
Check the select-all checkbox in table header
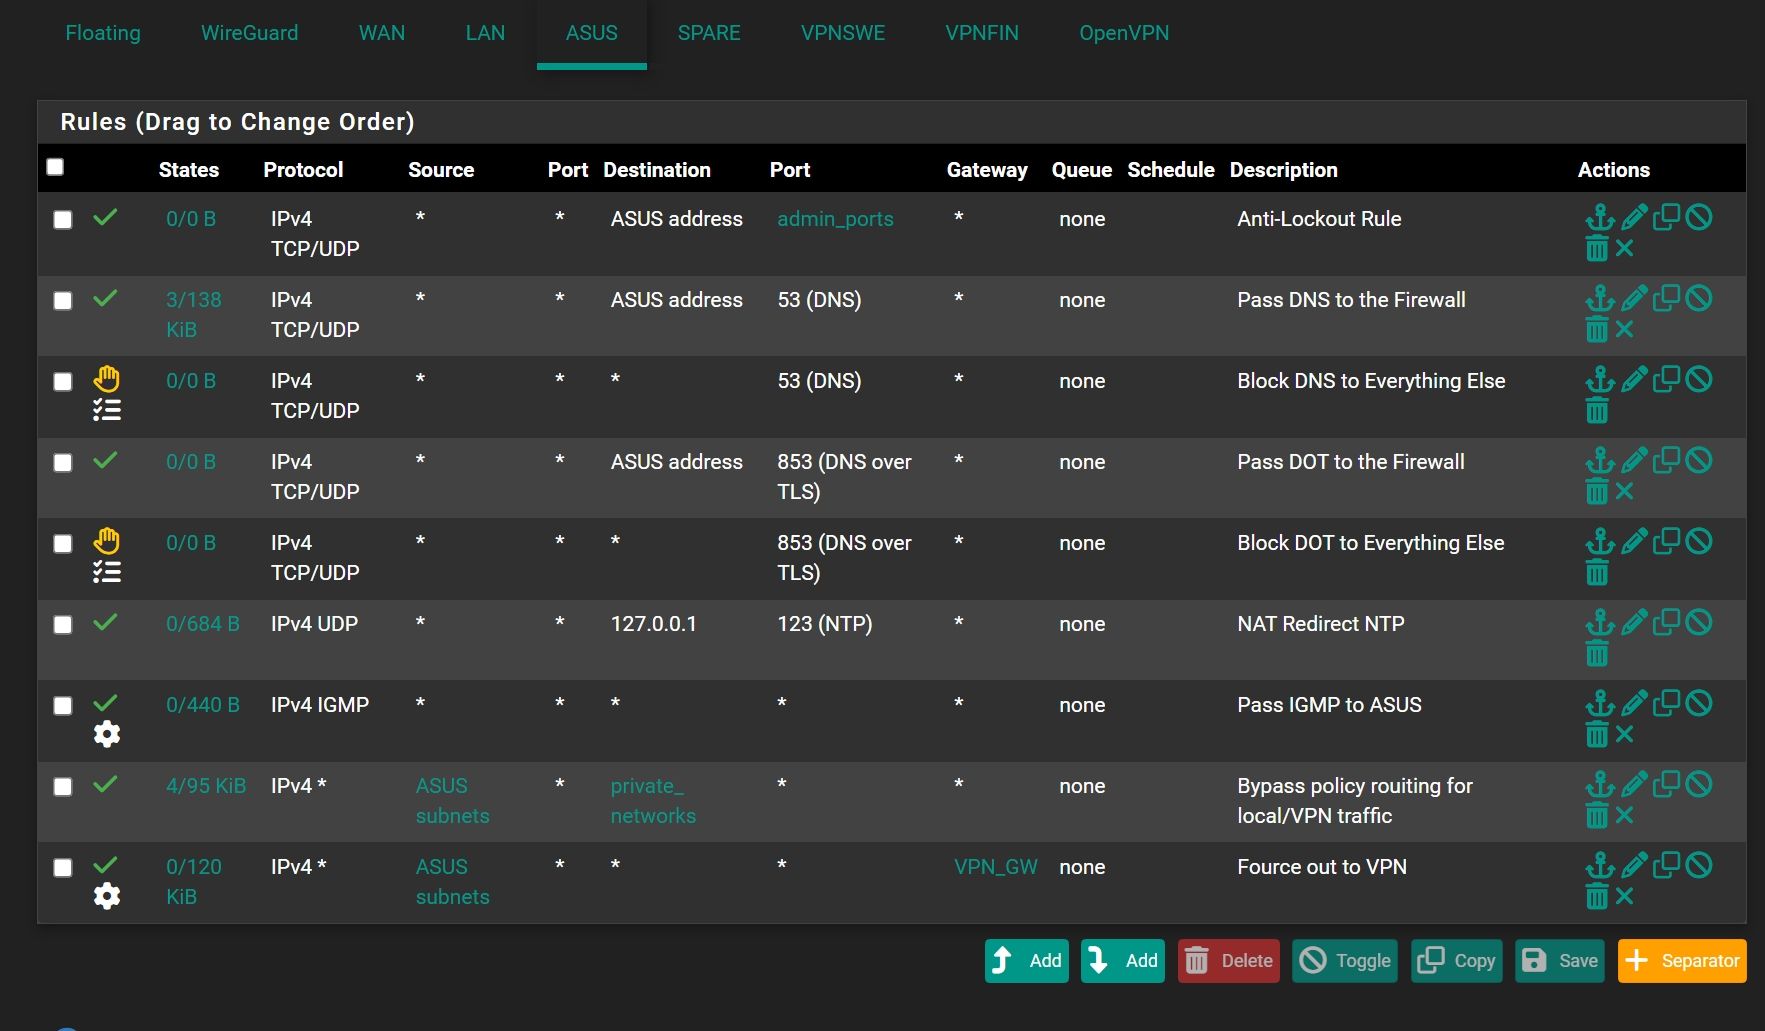pyautogui.click(x=55, y=167)
